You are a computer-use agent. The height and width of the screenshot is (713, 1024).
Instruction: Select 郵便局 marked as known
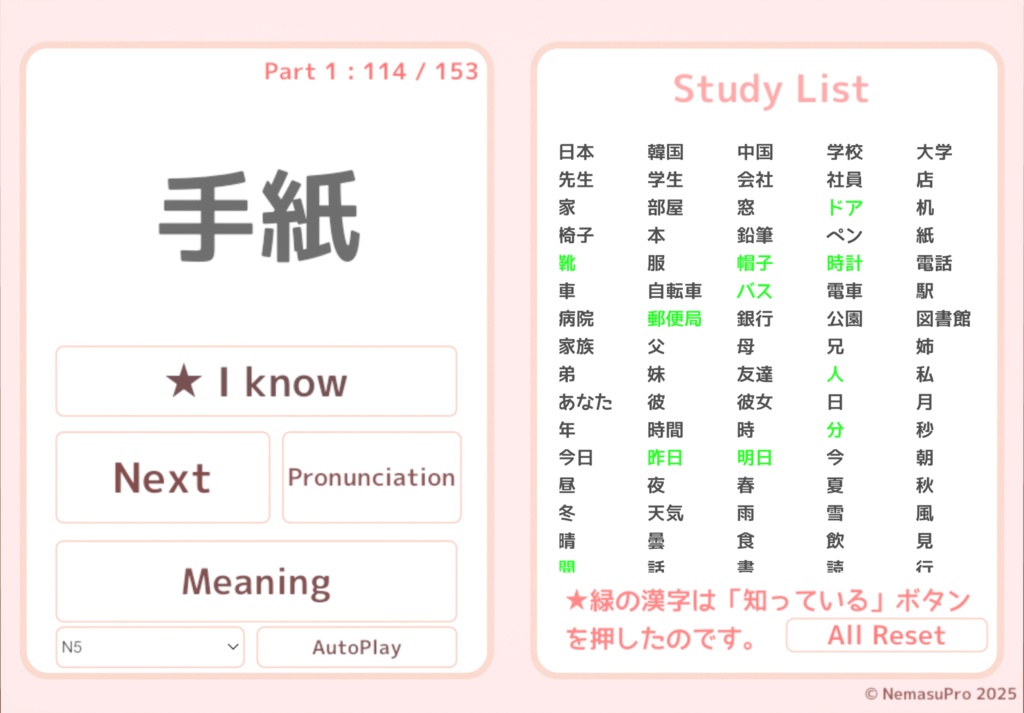point(675,319)
